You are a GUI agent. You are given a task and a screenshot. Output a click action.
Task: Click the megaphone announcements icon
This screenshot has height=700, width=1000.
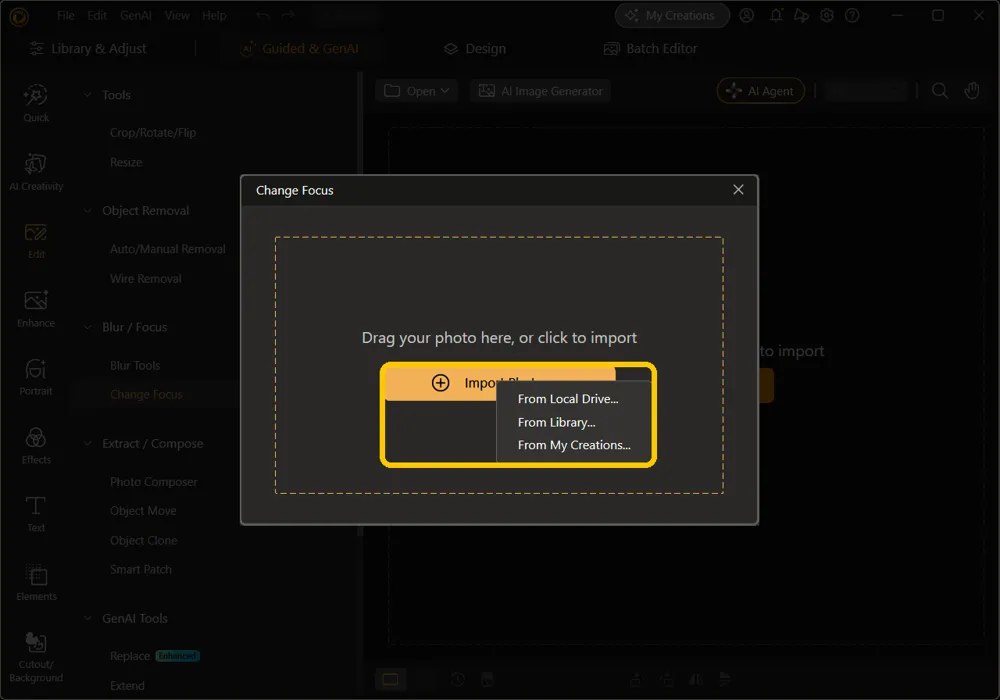pyautogui.click(x=801, y=15)
